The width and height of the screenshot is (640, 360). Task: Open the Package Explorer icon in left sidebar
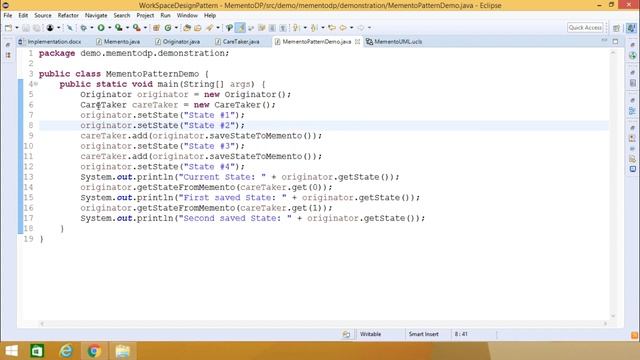coord(8,55)
